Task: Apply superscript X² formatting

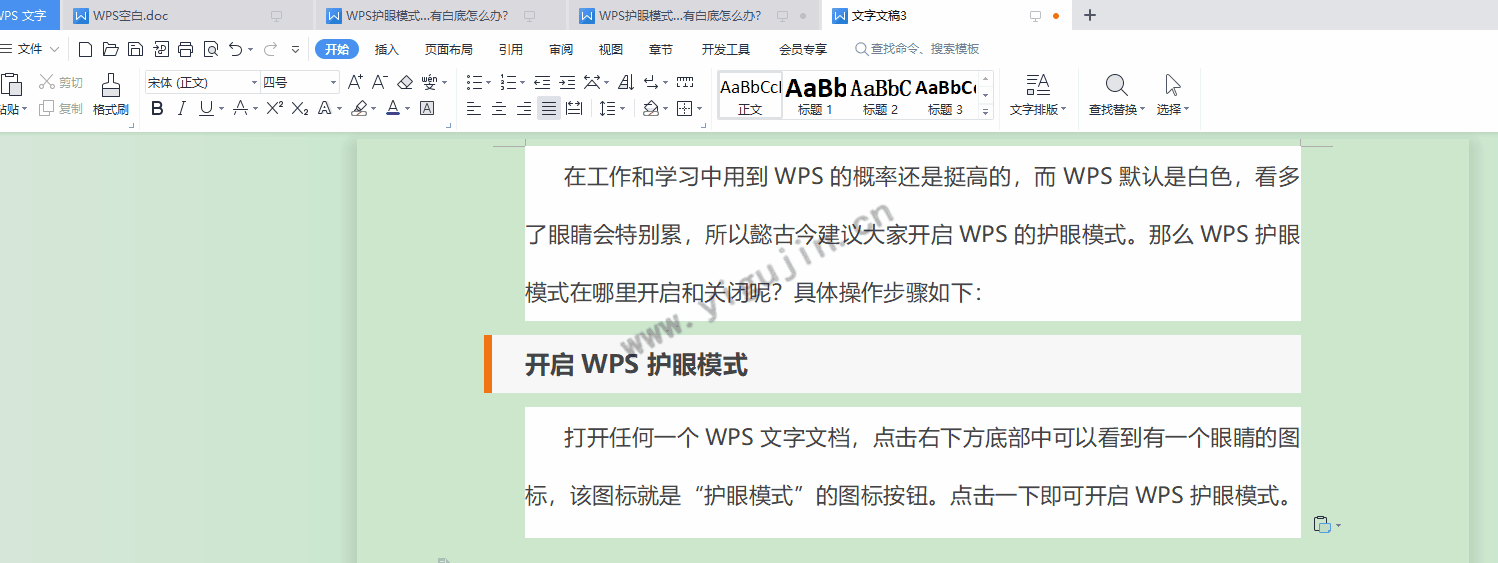Action: pyautogui.click(x=274, y=108)
